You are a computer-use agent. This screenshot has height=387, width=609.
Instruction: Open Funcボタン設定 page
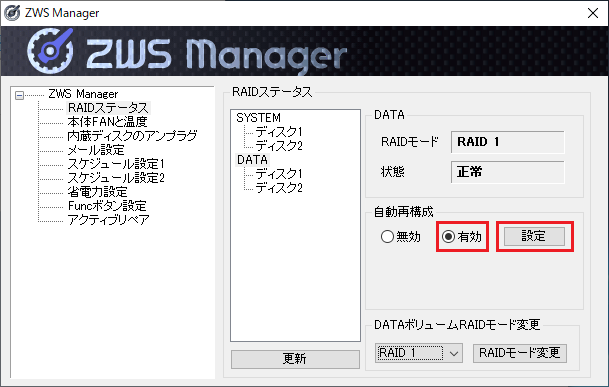click(x=107, y=206)
